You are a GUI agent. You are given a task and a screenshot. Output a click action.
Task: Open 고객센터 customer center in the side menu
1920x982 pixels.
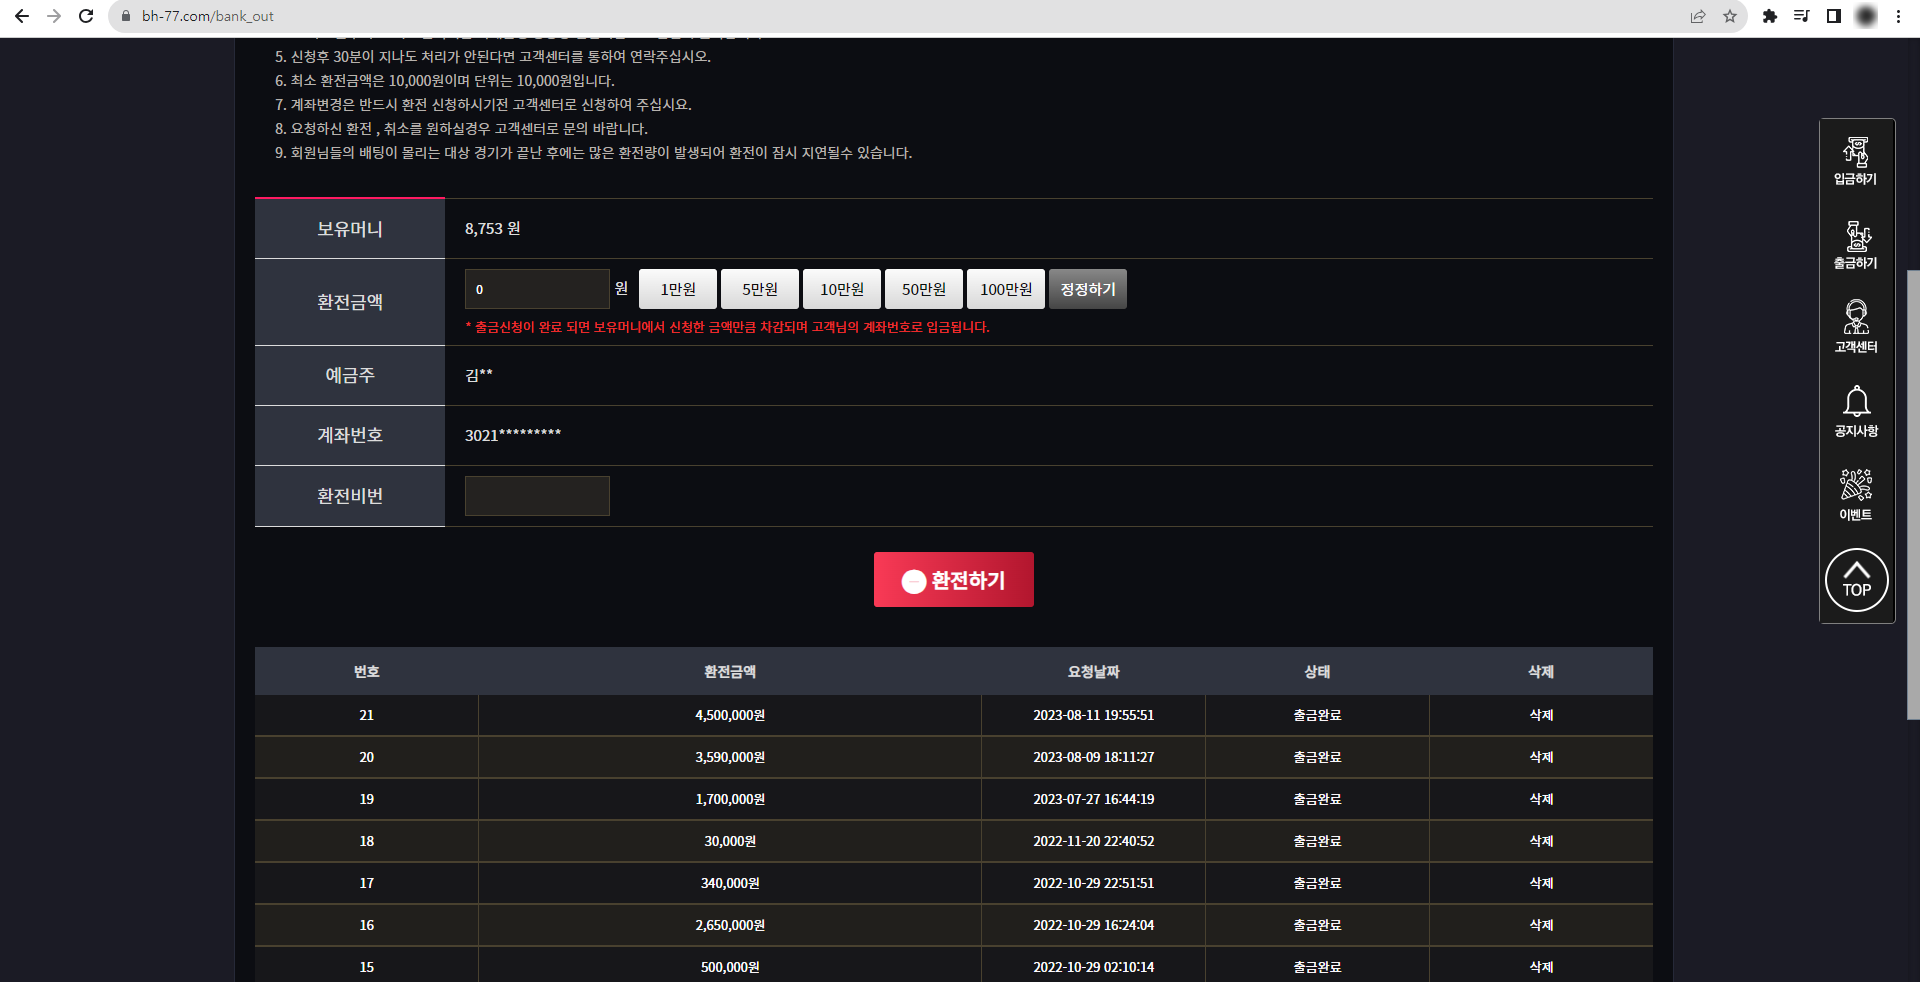pos(1856,328)
